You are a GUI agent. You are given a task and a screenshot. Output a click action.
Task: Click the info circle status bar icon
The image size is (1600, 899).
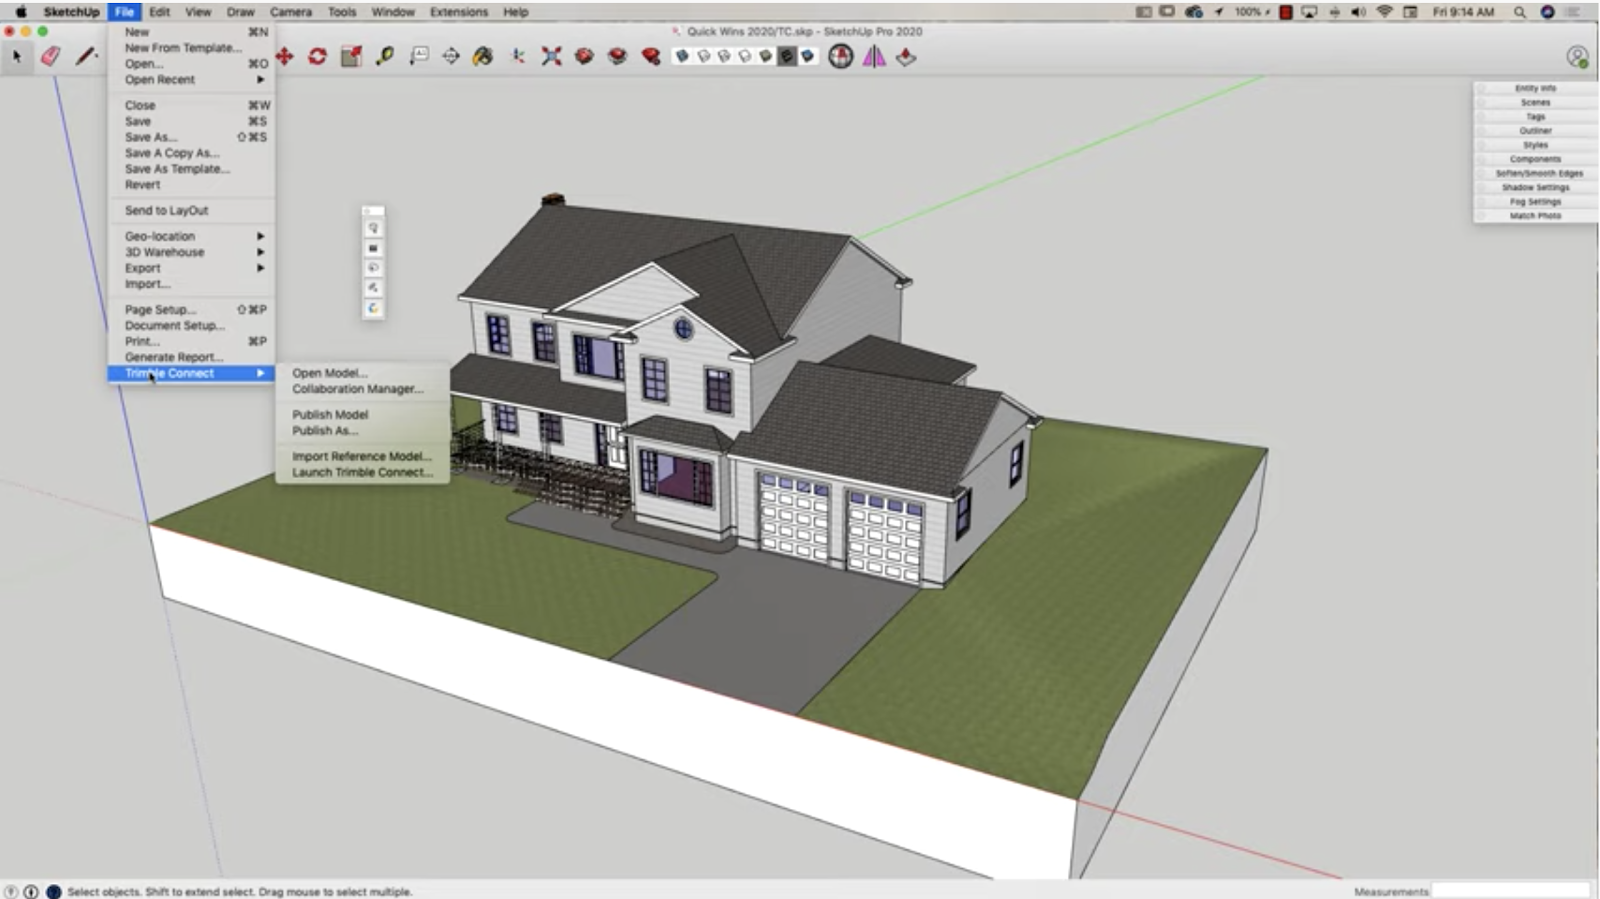(31, 891)
